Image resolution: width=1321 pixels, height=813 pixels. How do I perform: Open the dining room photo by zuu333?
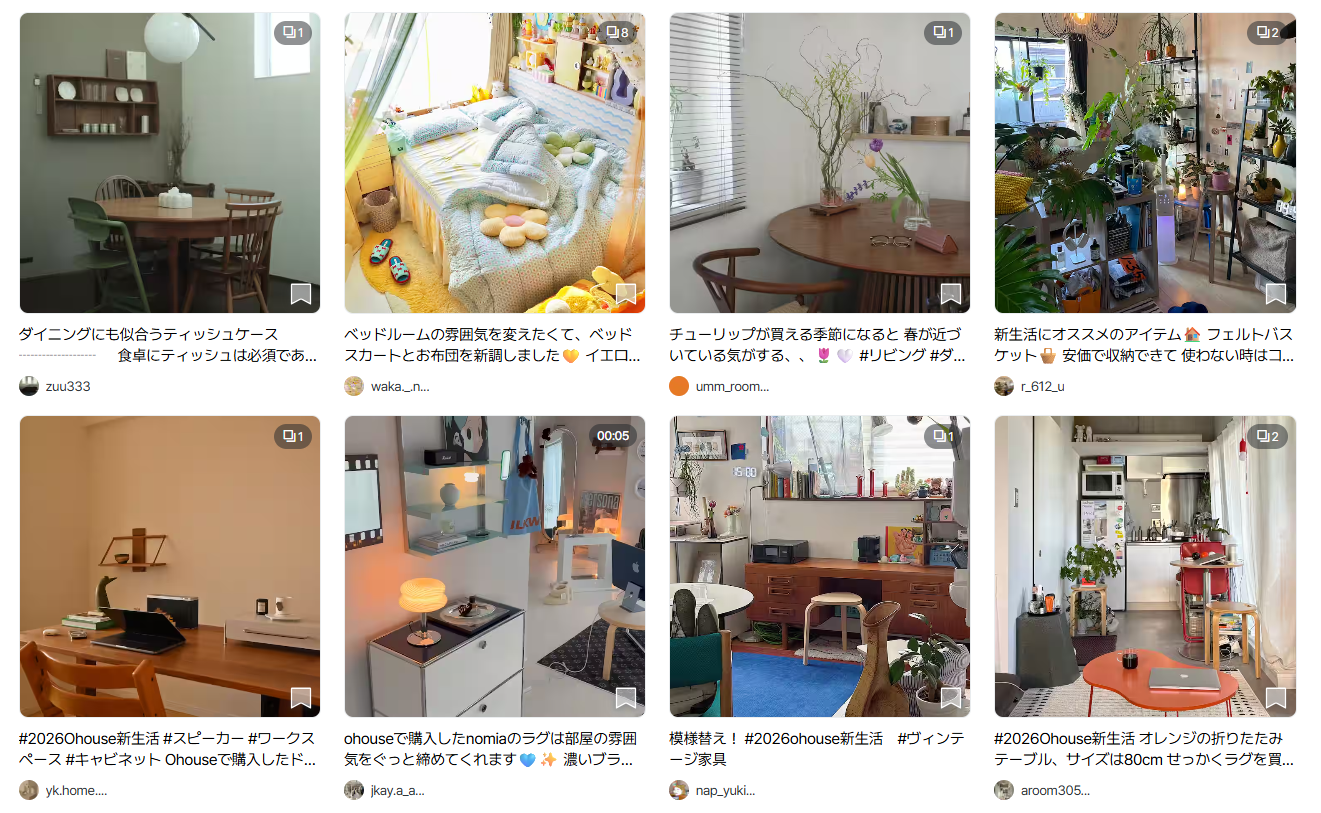tap(170, 163)
